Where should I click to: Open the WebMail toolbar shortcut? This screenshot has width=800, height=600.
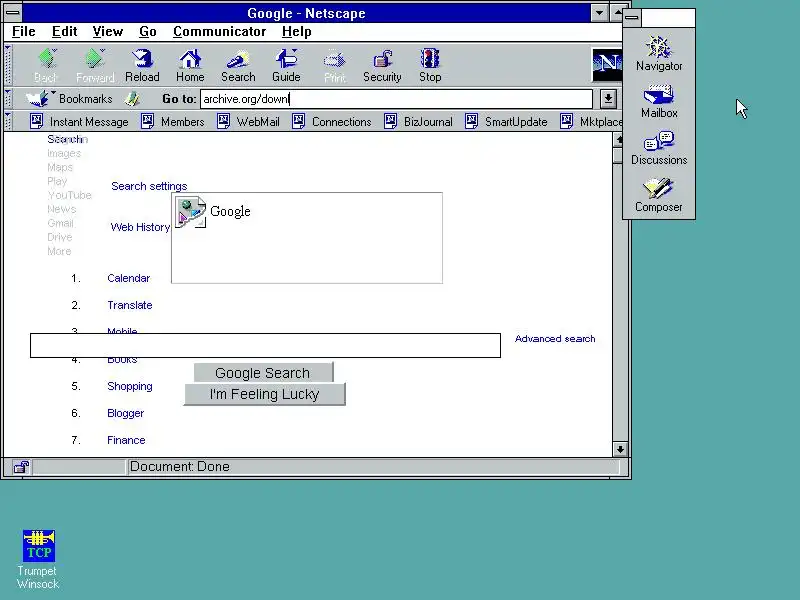point(248,121)
